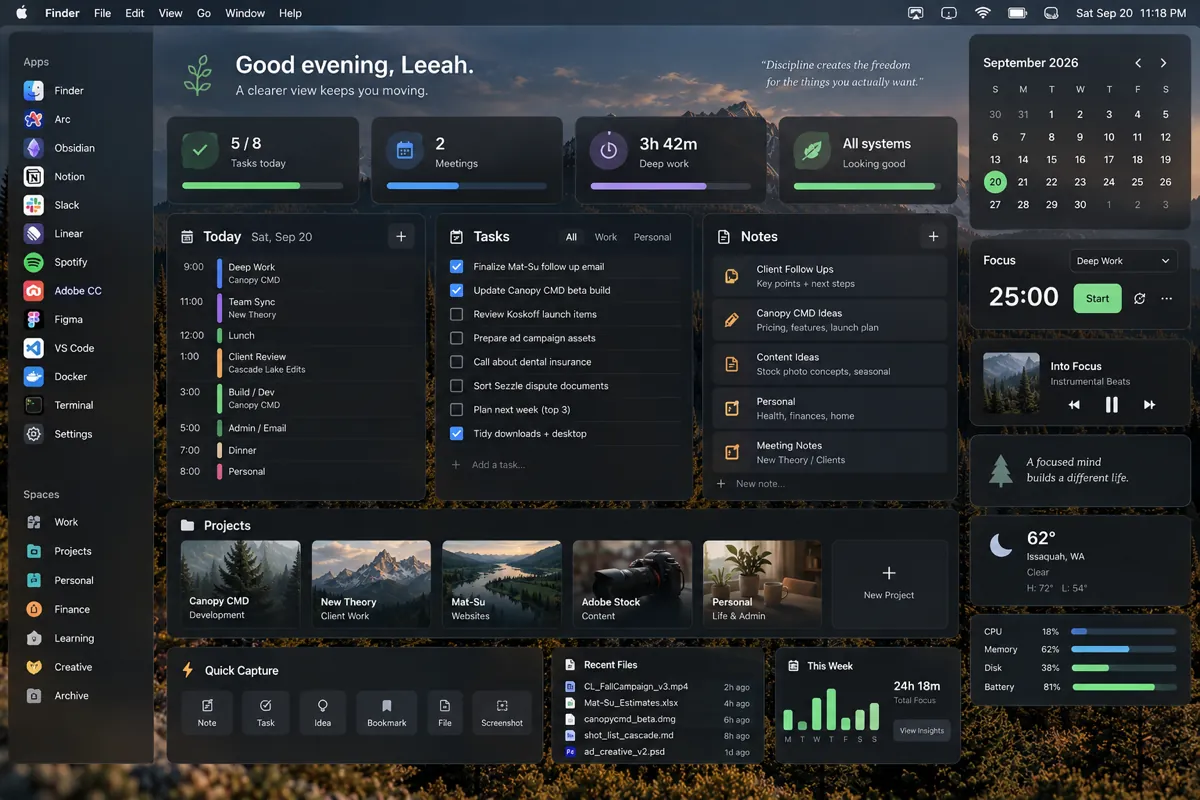Click the Tasks today progress bar
This screenshot has height=800, width=1200.
pyautogui.click(x=262, y=186)
